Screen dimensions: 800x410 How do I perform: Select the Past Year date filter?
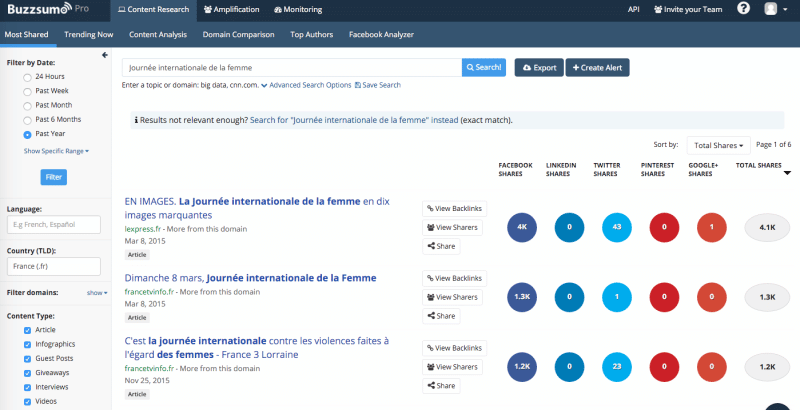click(27, 135)
